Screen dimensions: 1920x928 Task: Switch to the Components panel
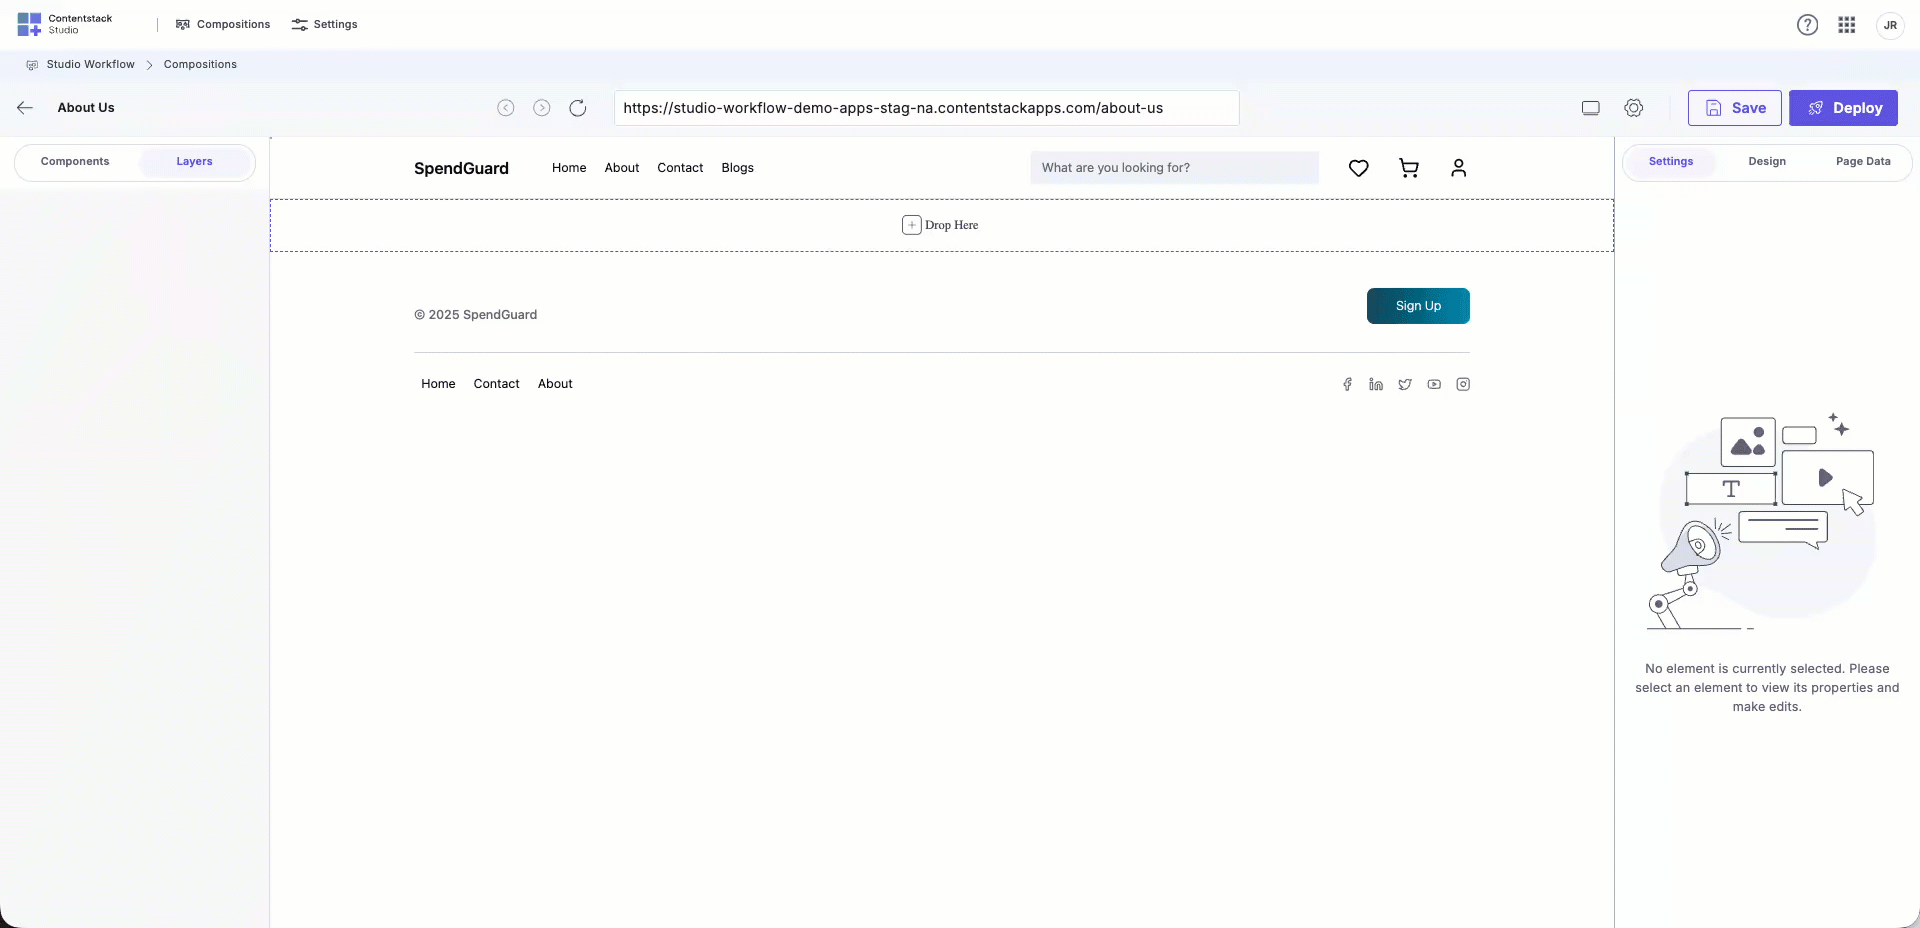(x=75, y=161)
